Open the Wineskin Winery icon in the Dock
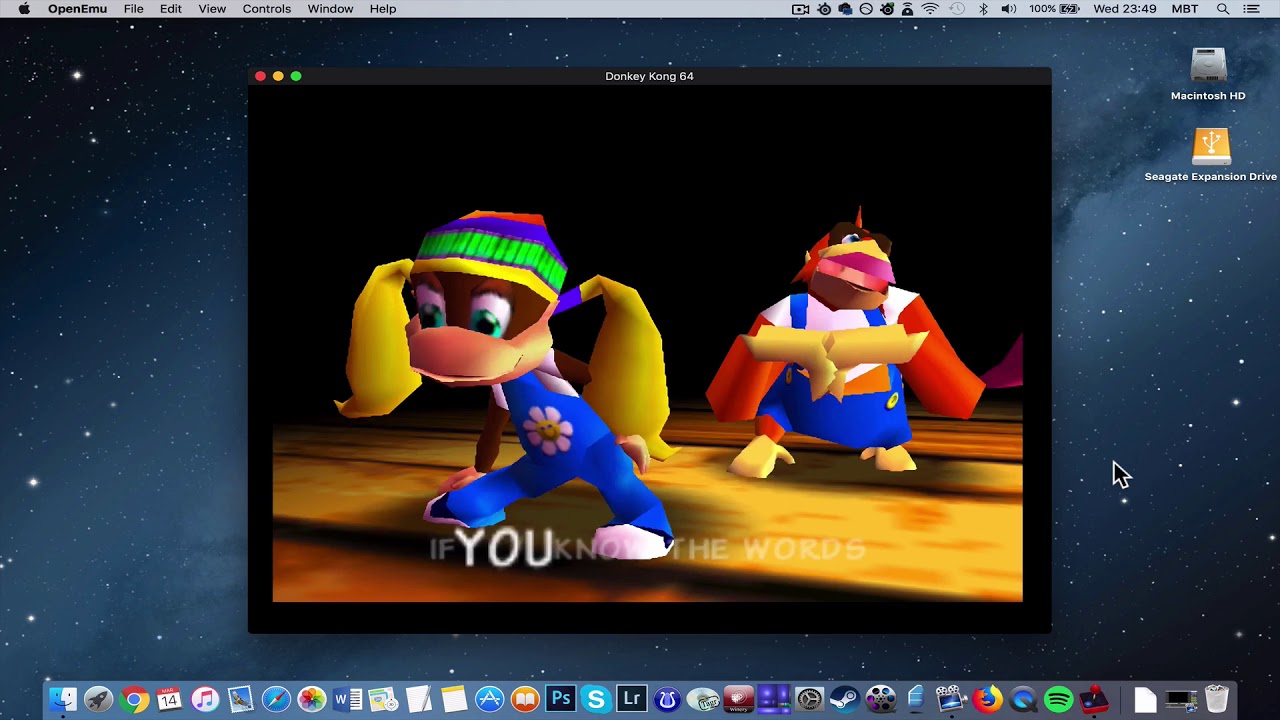 pyautogui.click(x=738, y=699)
